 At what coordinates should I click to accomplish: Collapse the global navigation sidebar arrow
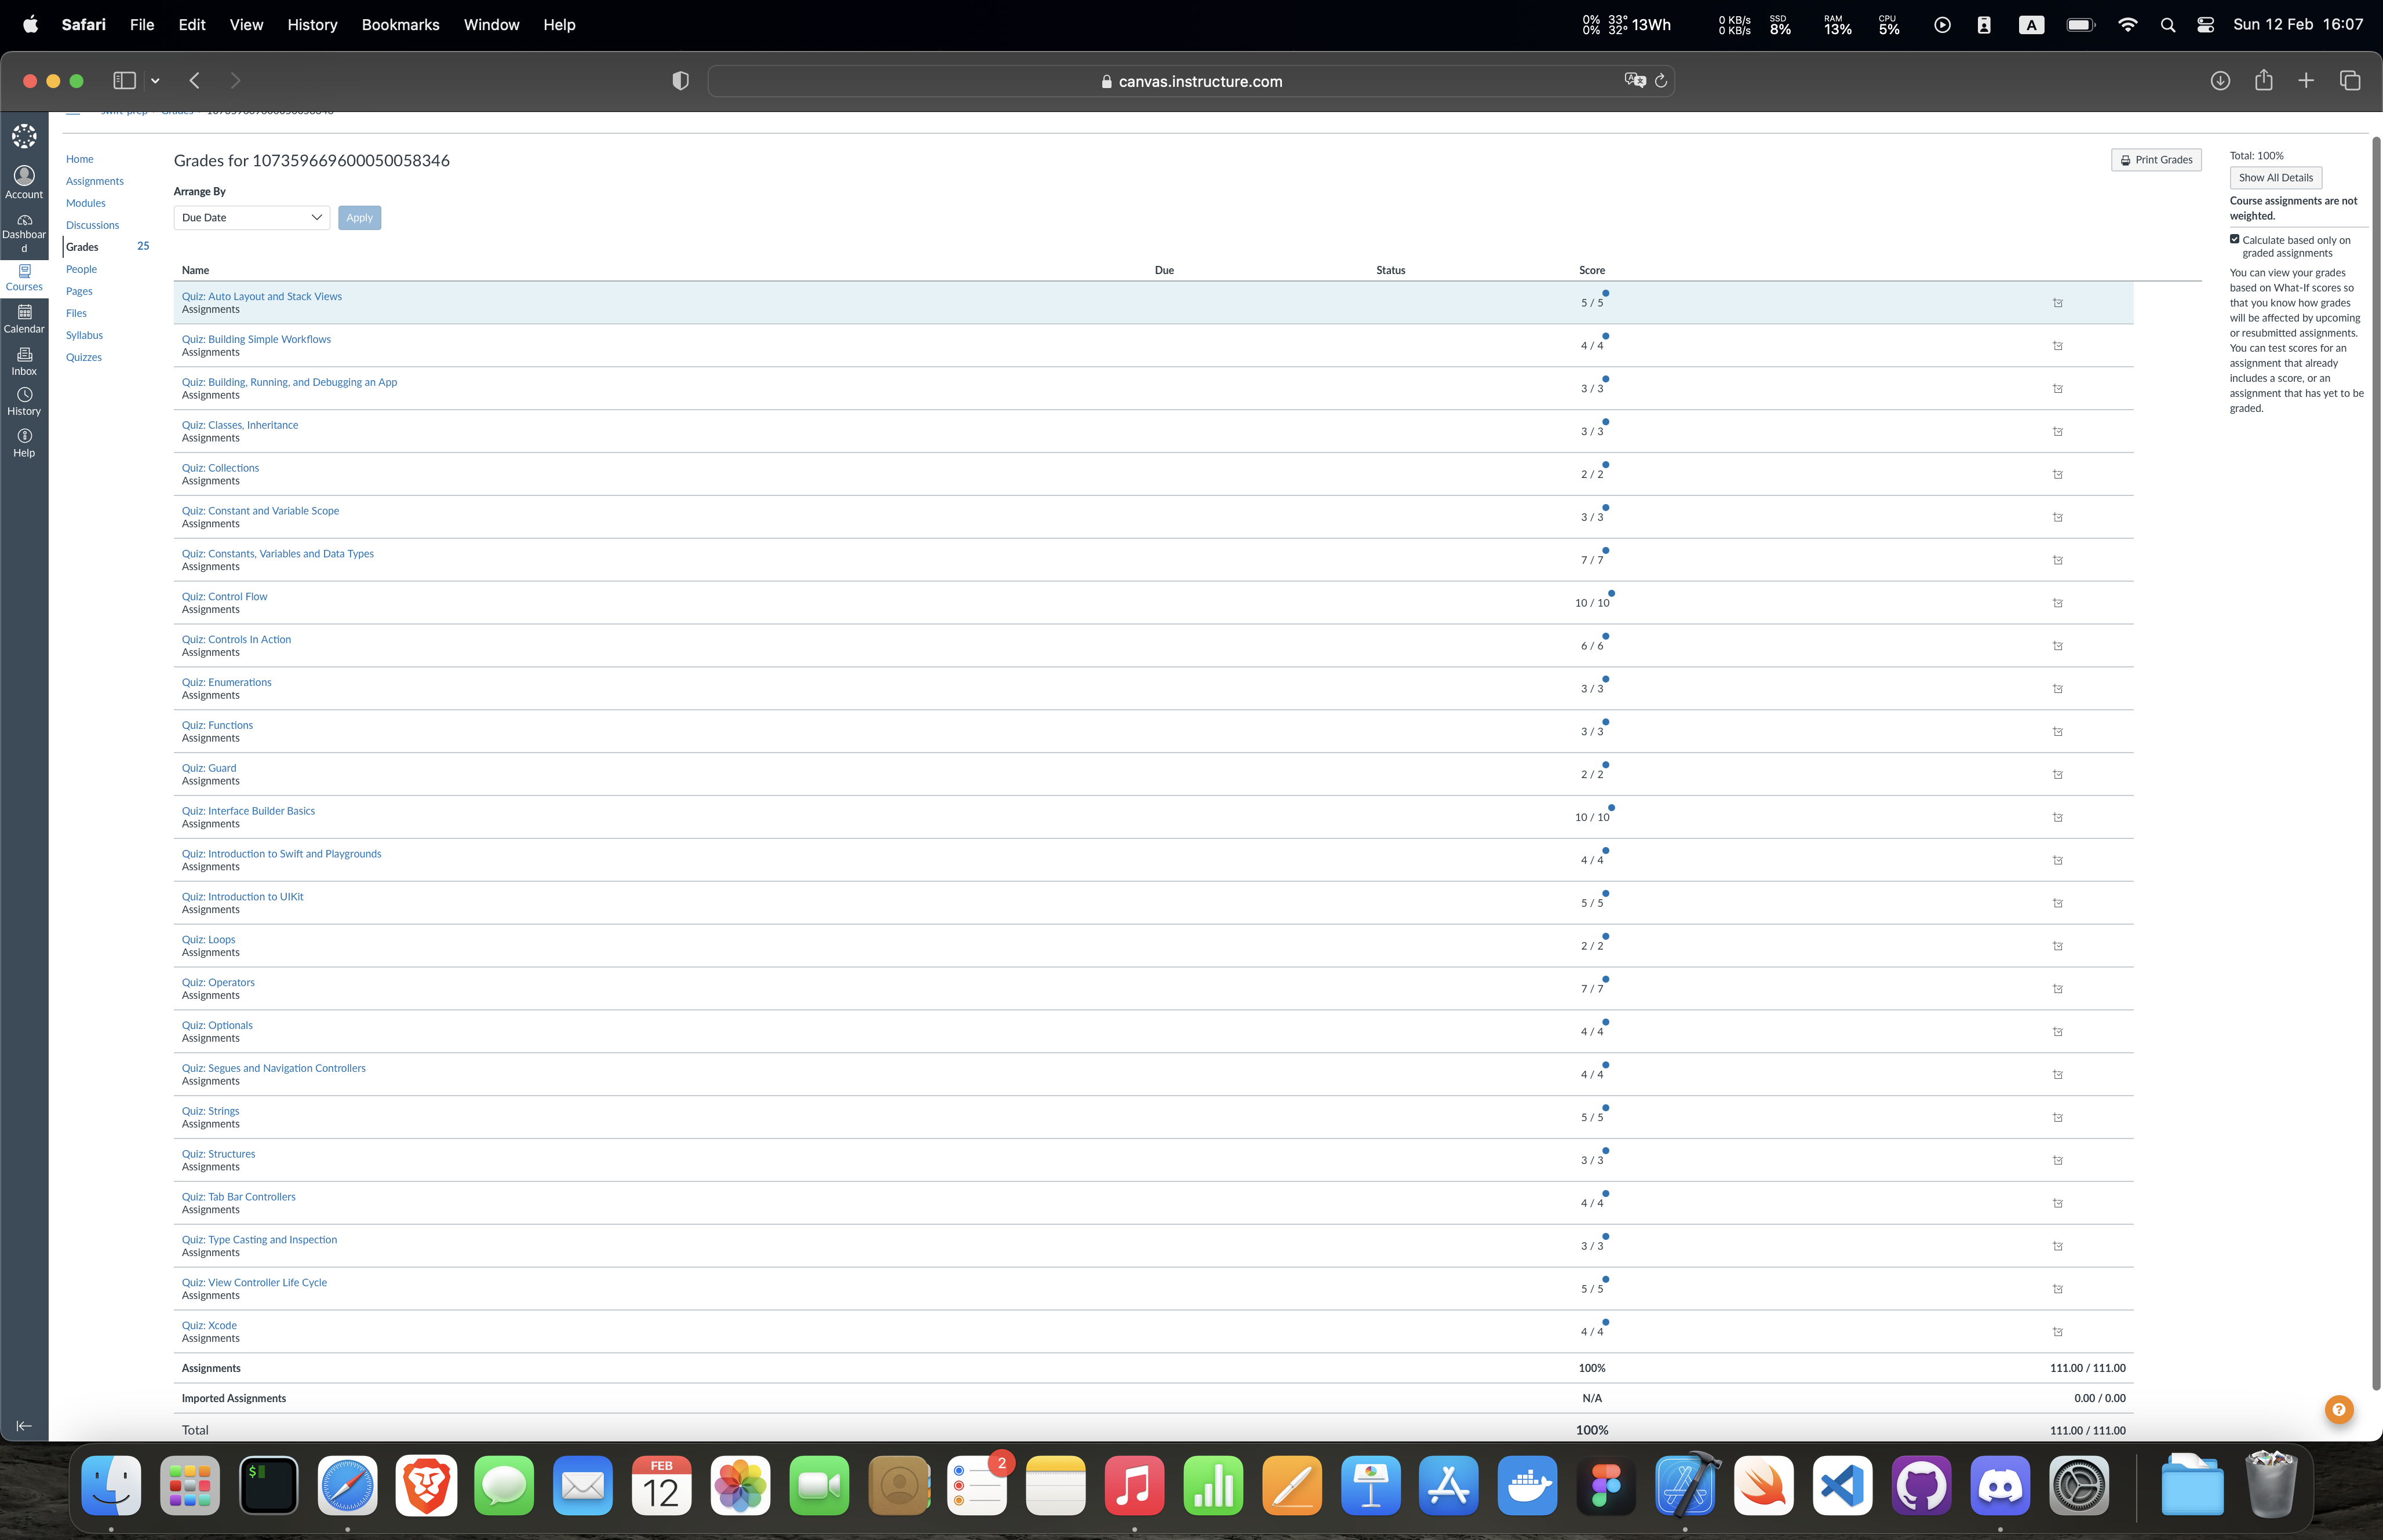(24, 1426)
